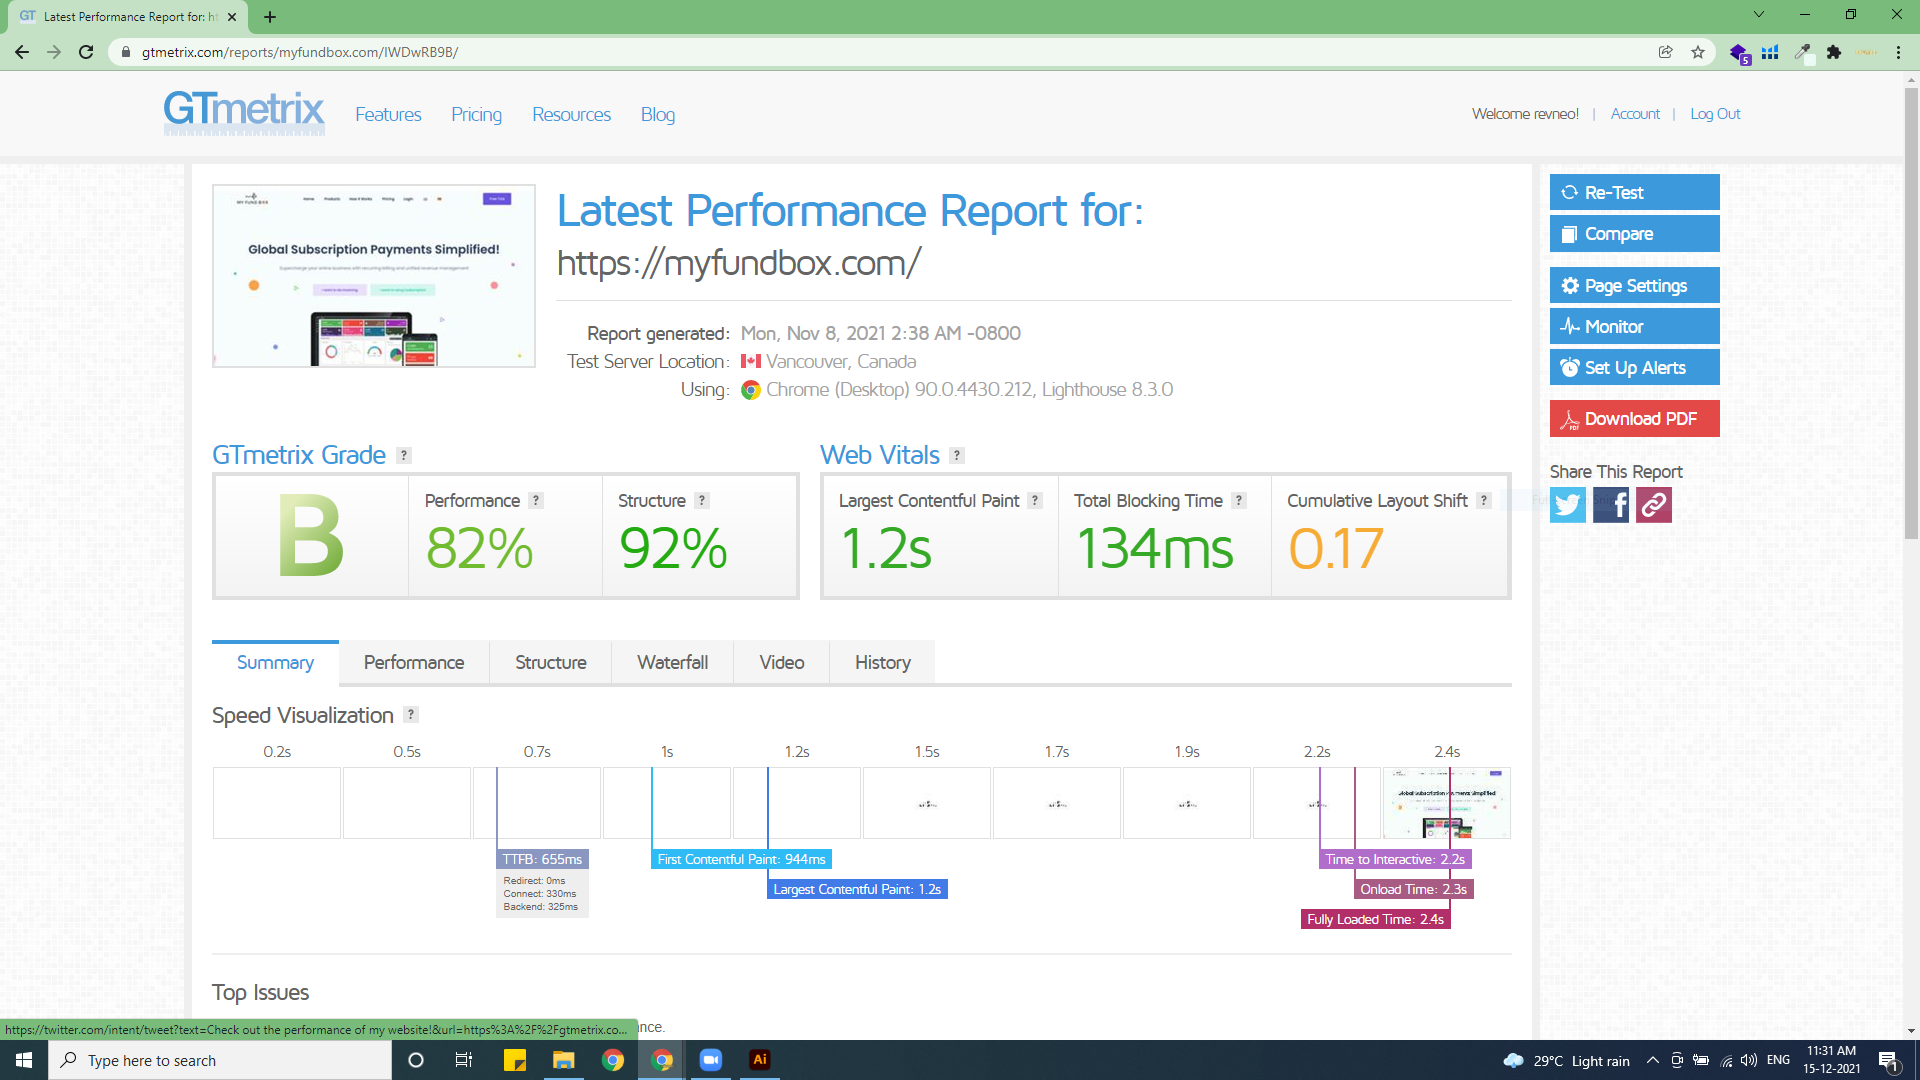Open Chrome extensions puzzle icon
1920x1080 pixels.
1834,52
